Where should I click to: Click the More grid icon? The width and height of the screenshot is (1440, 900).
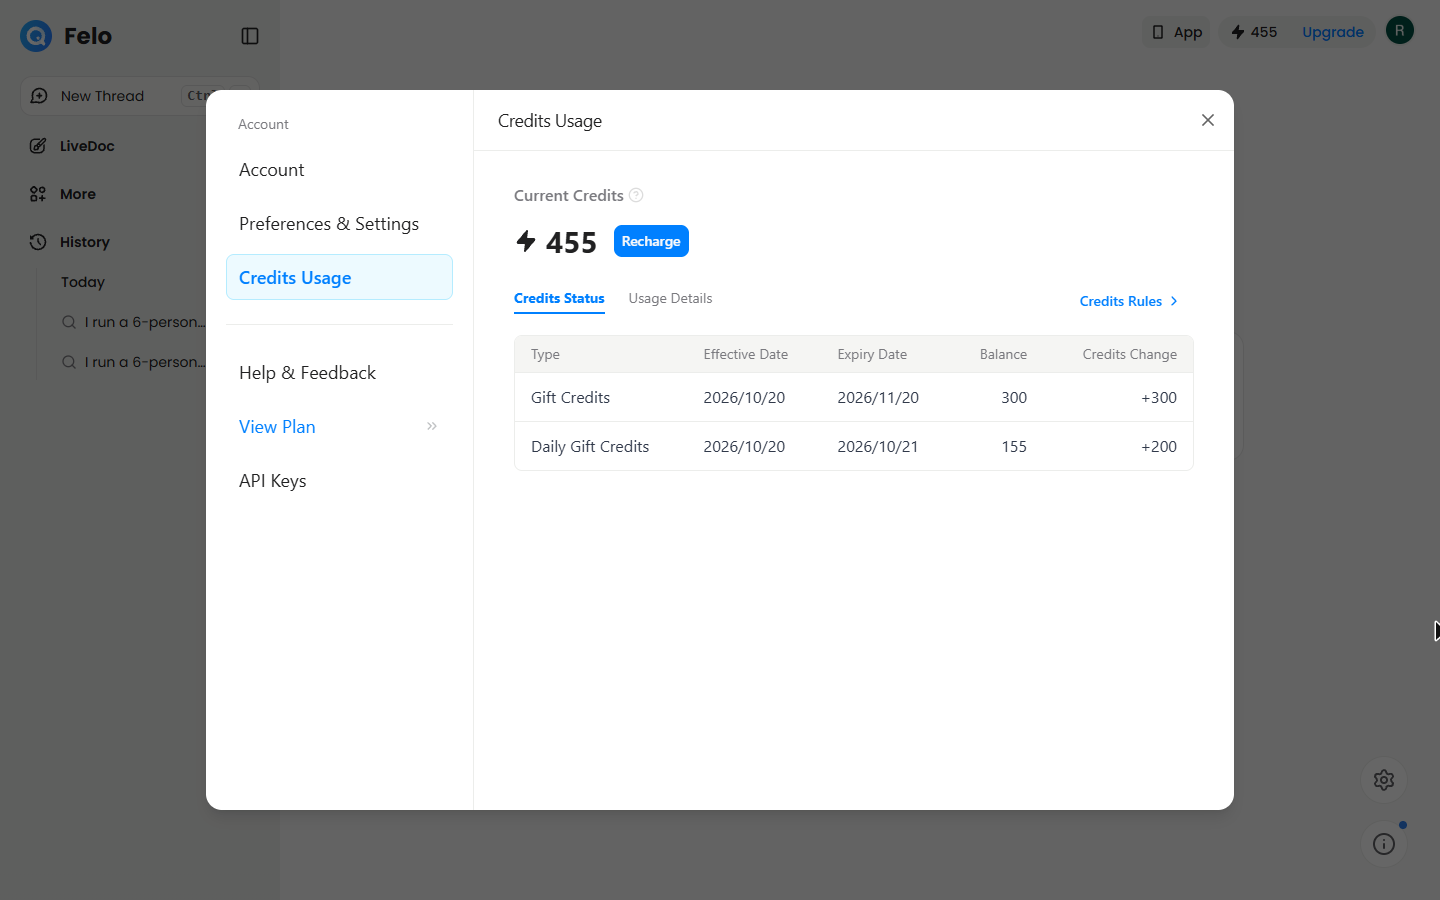click(x=38, y=194)
